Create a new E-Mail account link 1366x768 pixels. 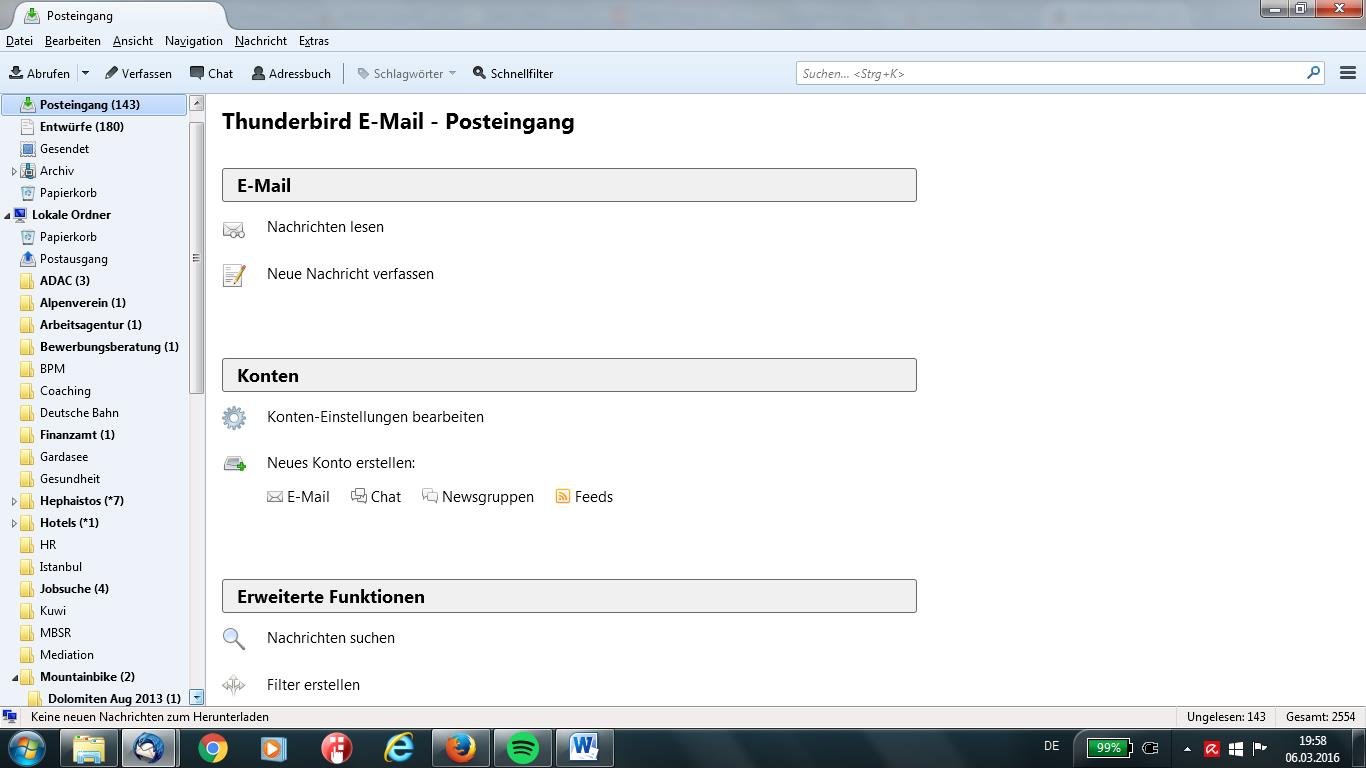[298, 497]
